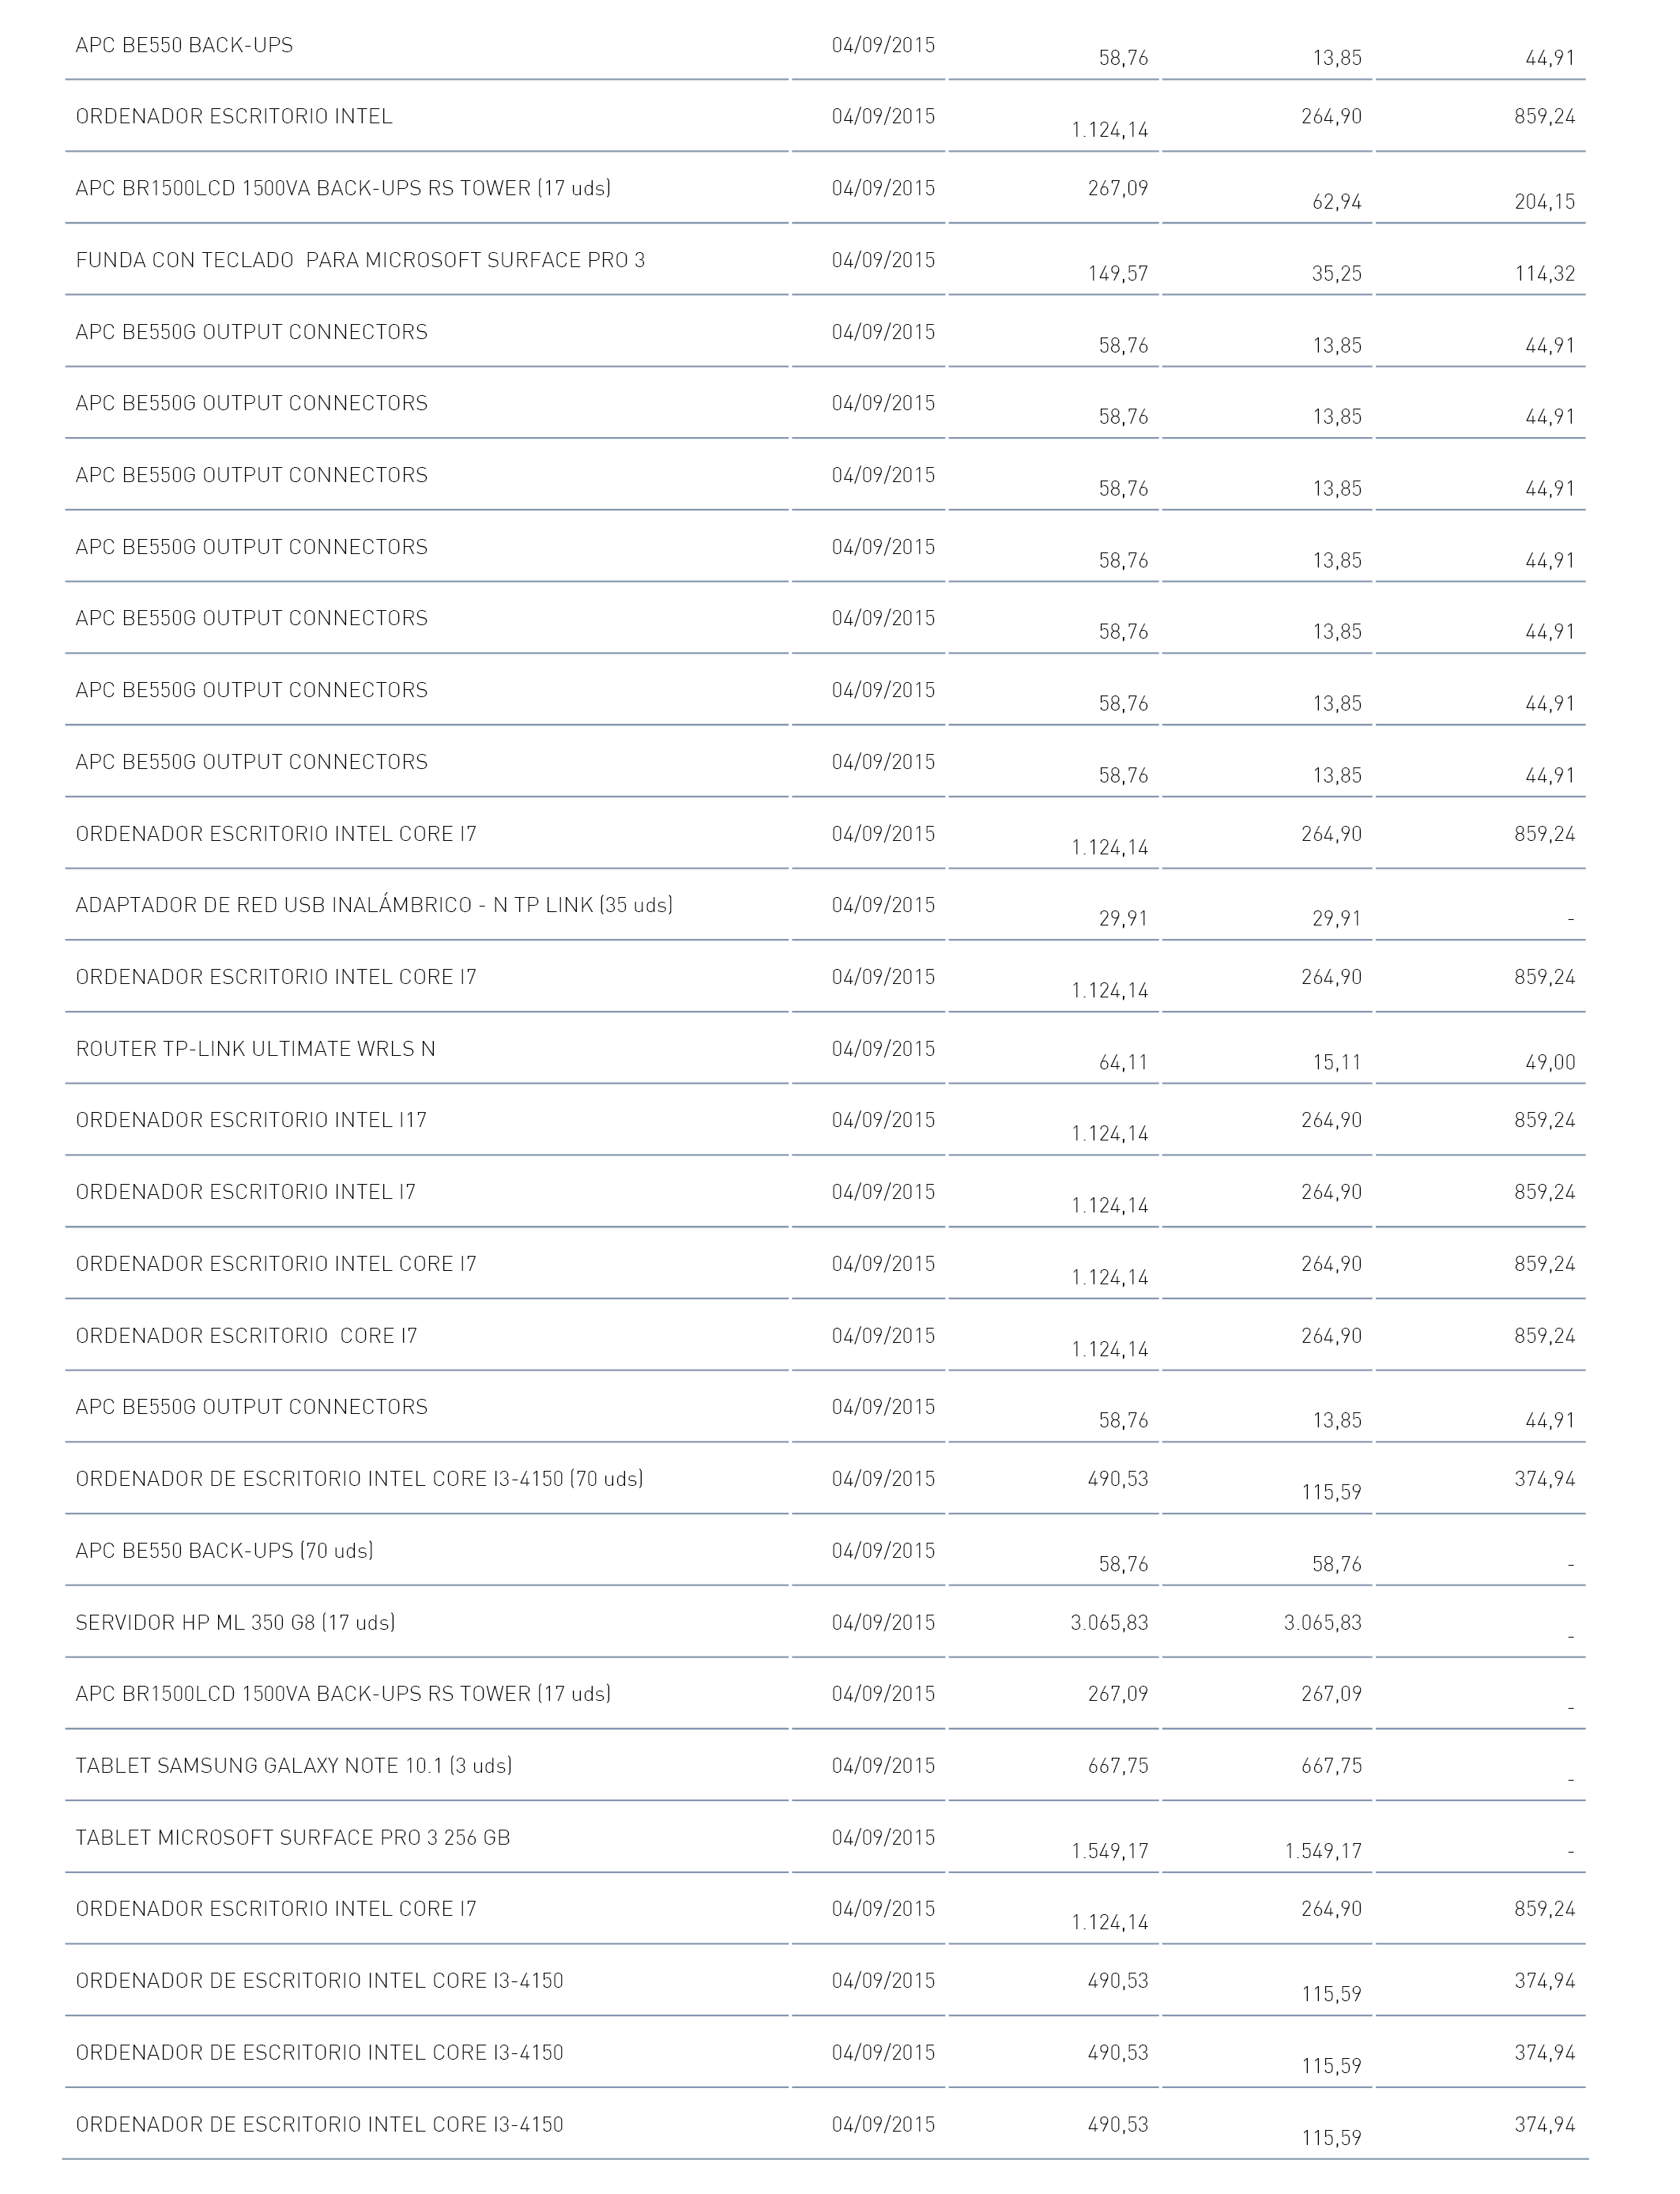The width and height of the screenshot is (1680, 2194).
Task: Click APC BE550 BACK-UPS (70 uds) entry
Action: click(x=224, y=1550)
